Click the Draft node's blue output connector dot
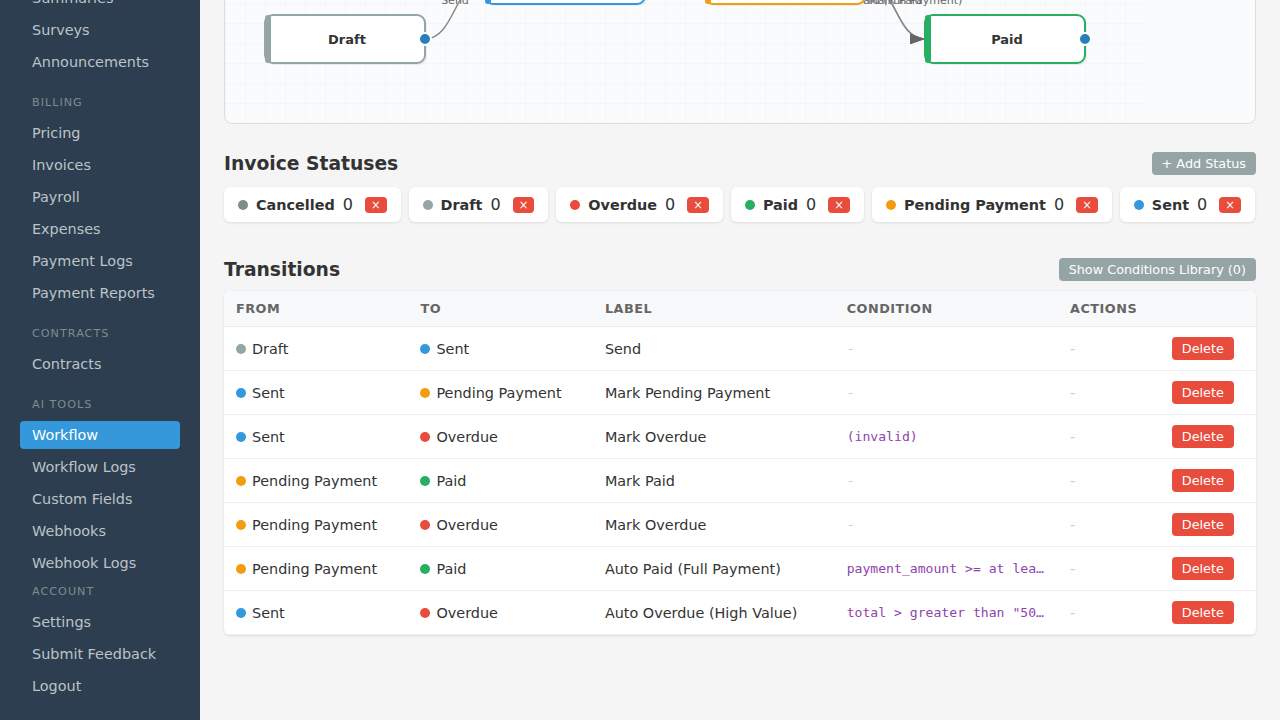1280x720 pixels. [x=425, y=39]
